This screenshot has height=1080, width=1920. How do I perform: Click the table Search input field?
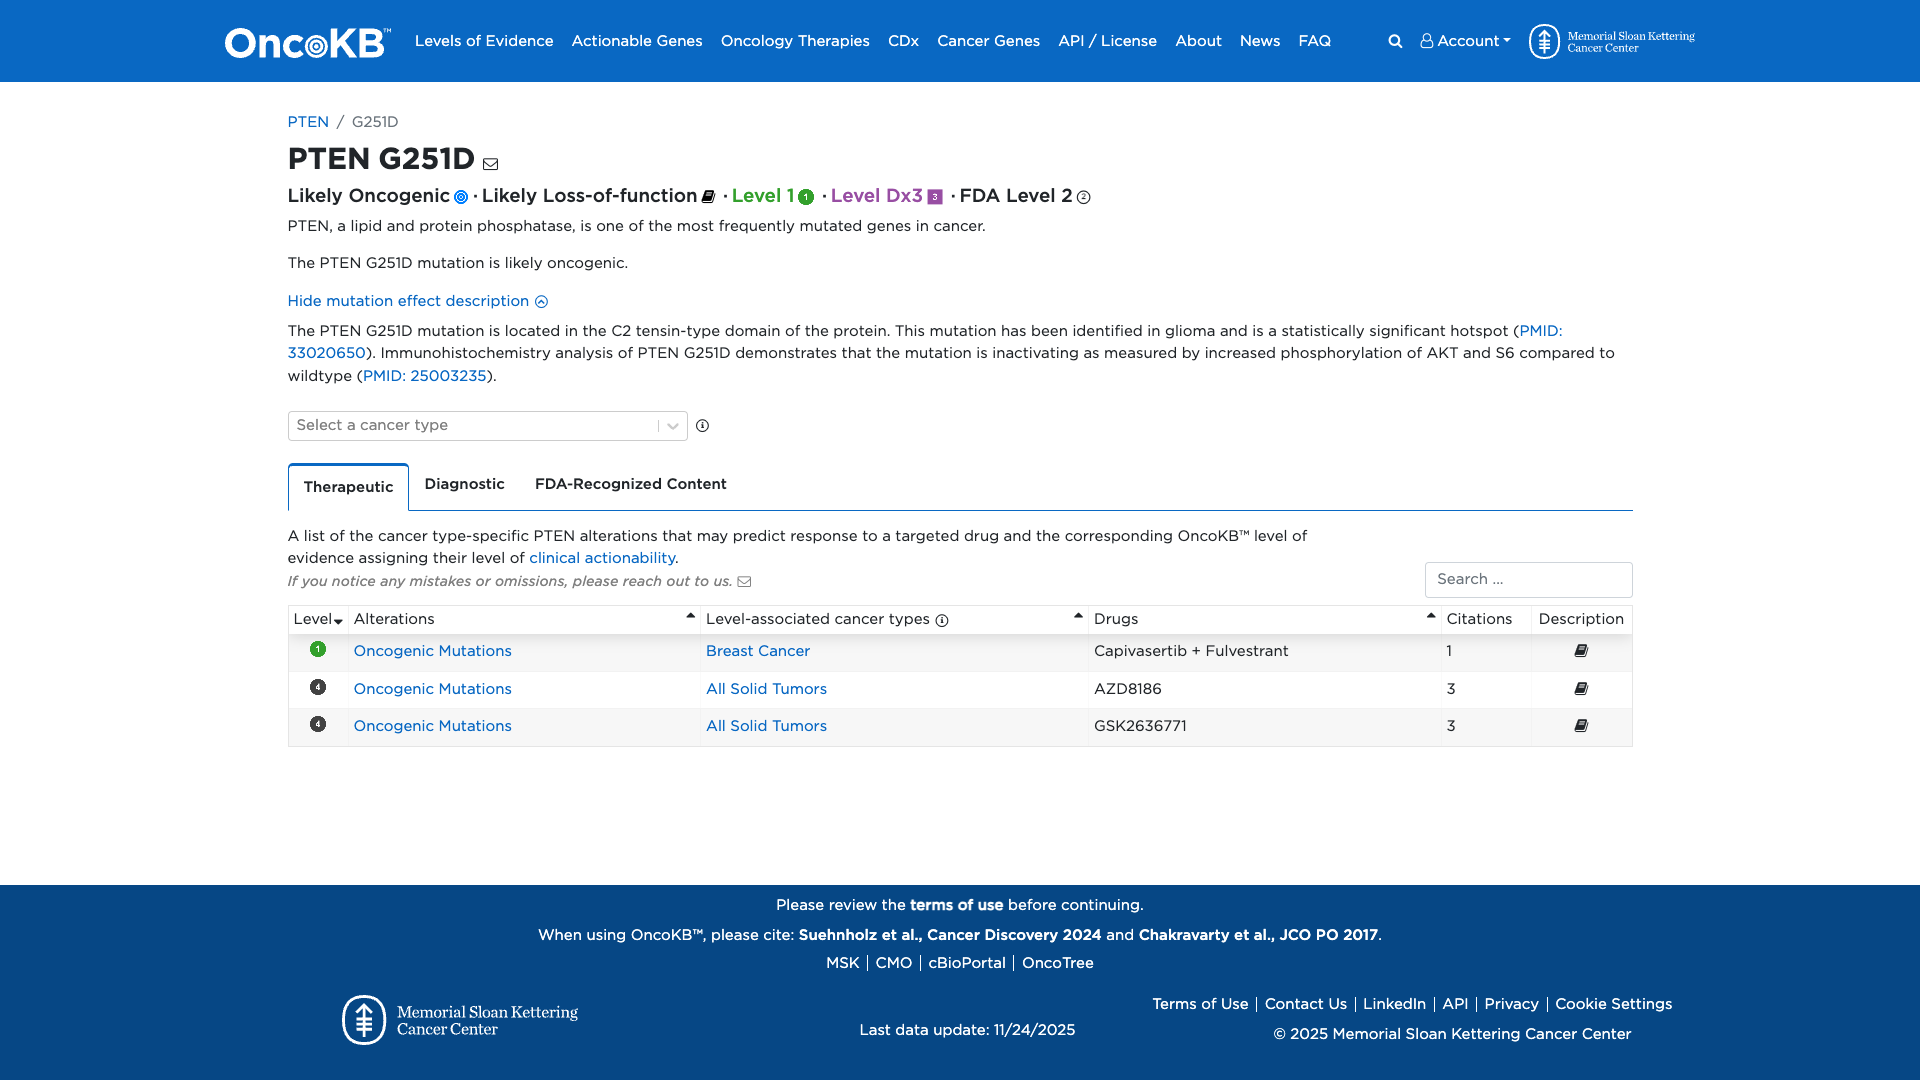[1527, 580]
